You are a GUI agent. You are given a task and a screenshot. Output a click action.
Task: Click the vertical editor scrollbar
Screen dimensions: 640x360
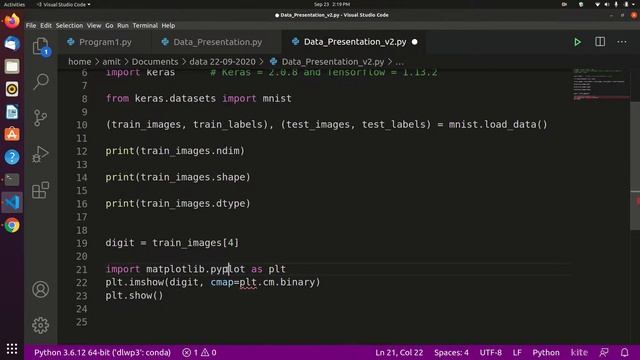click(x=635, y=165)
